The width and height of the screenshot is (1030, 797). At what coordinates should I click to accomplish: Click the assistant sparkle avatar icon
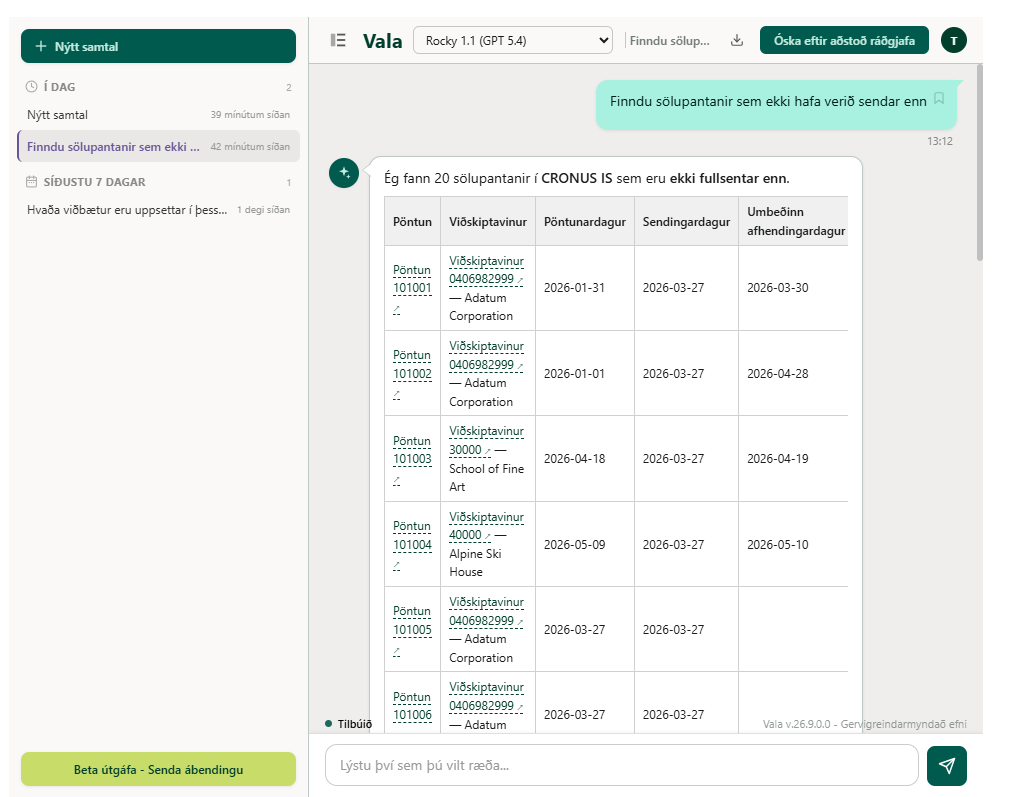tap(344, 173)
